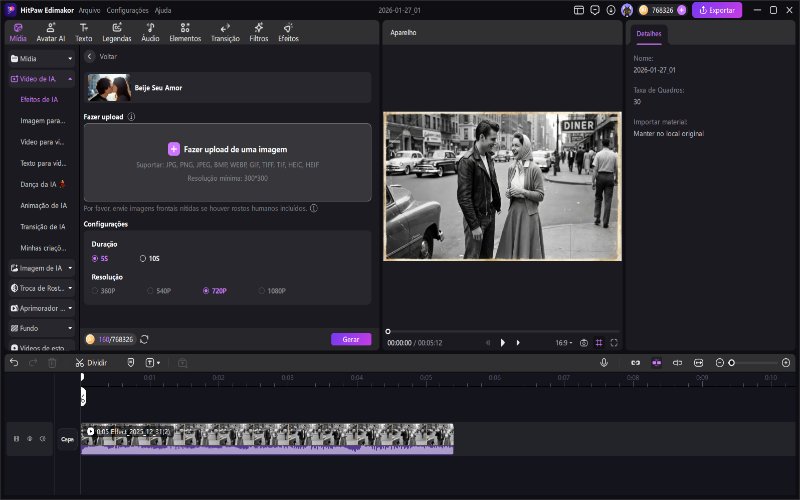Click the Exportar button
The image size is (800, 500).
[x=717, y=10]
